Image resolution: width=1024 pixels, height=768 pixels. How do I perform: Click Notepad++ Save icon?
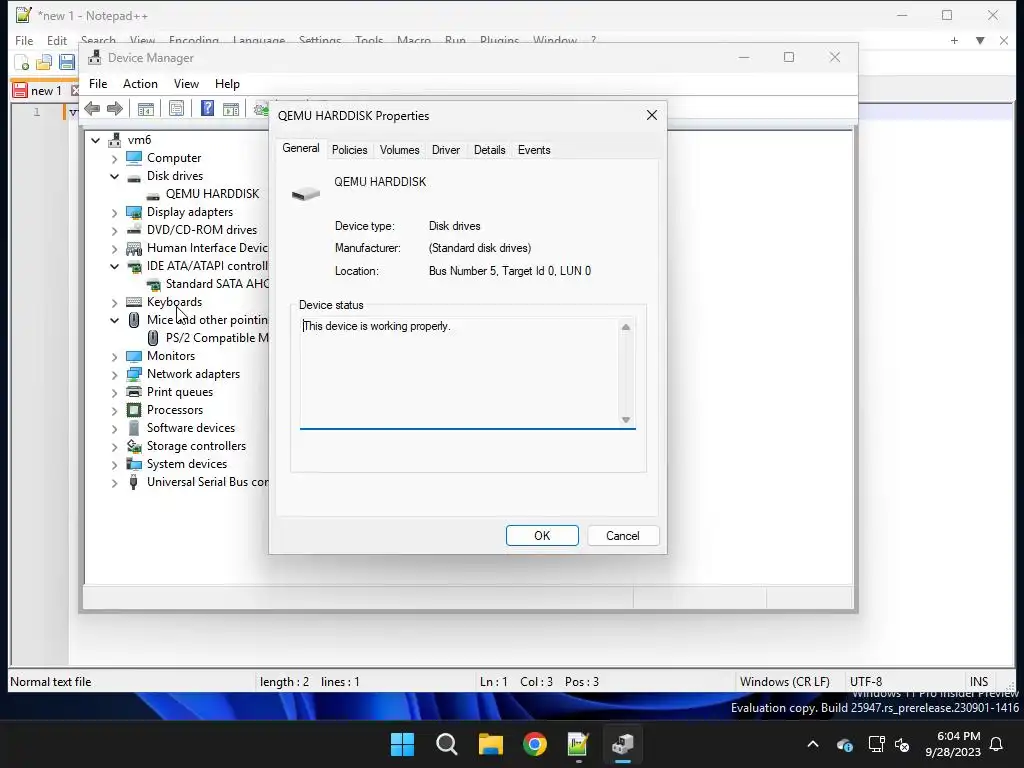67,62
